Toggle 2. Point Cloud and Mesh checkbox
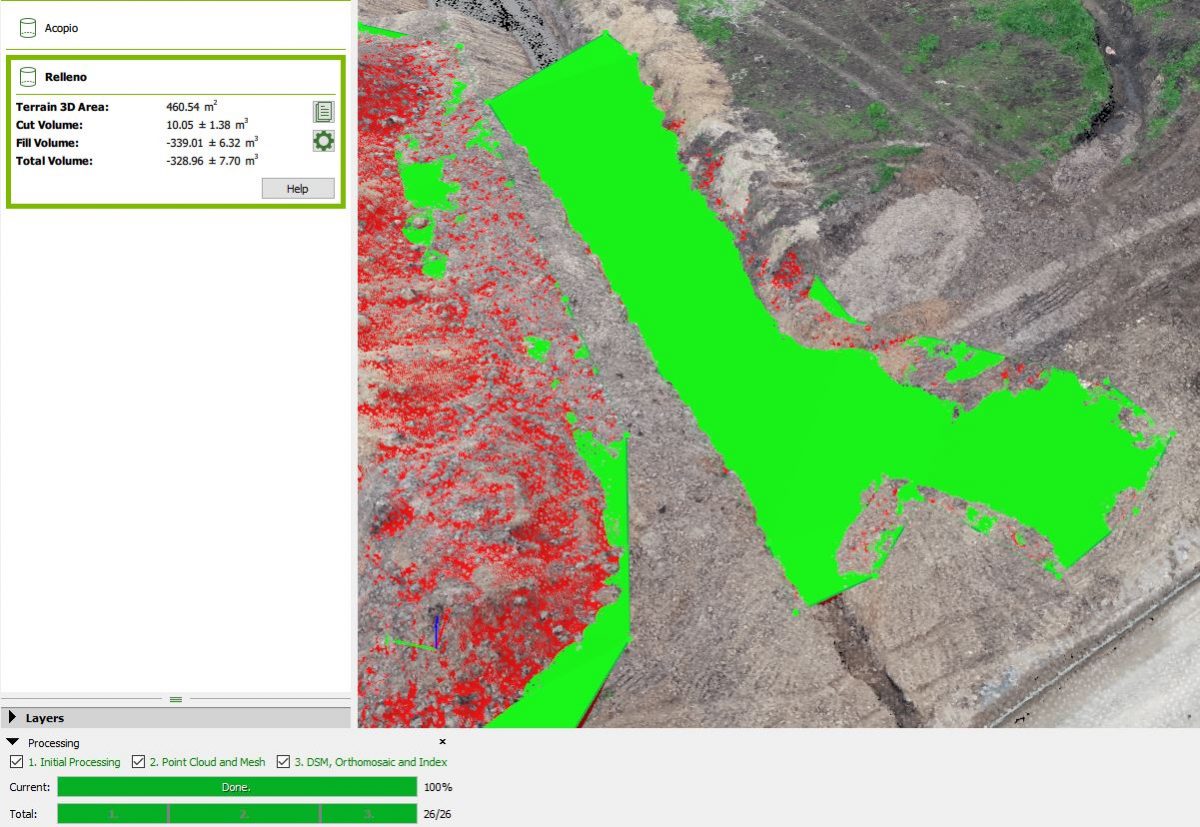Viewport: 1200px width, 827px height. pyautogui.click(x=138, y=762)
